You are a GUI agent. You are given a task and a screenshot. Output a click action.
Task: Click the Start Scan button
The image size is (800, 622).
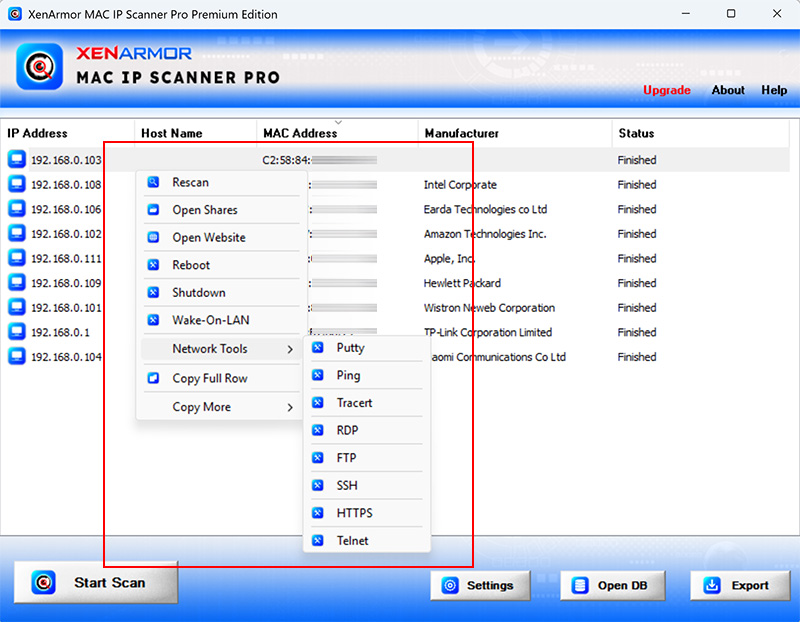(x=96, y=582)
